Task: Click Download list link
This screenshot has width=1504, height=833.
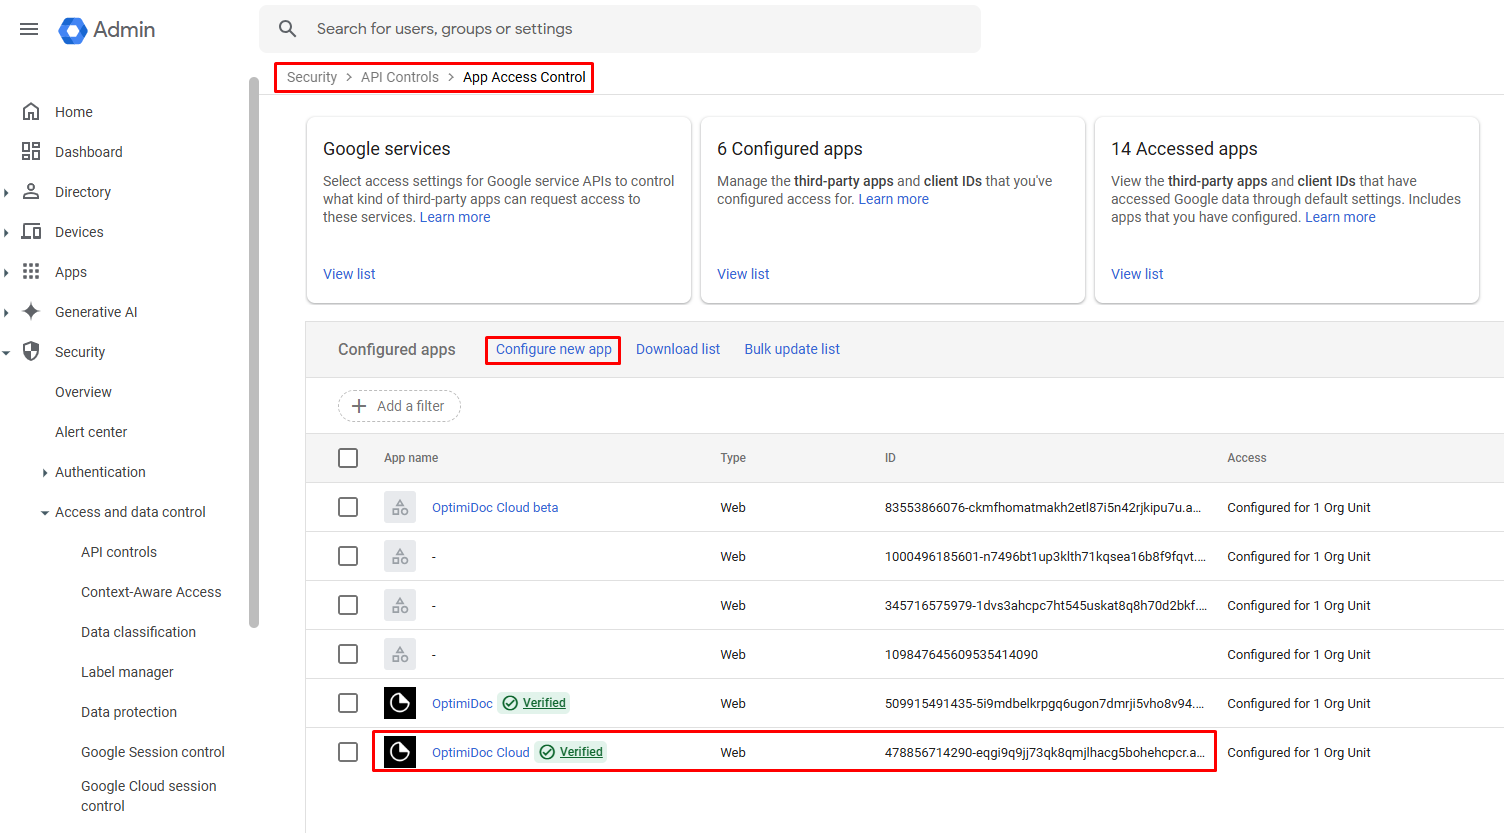Action: tap(678, 349)
